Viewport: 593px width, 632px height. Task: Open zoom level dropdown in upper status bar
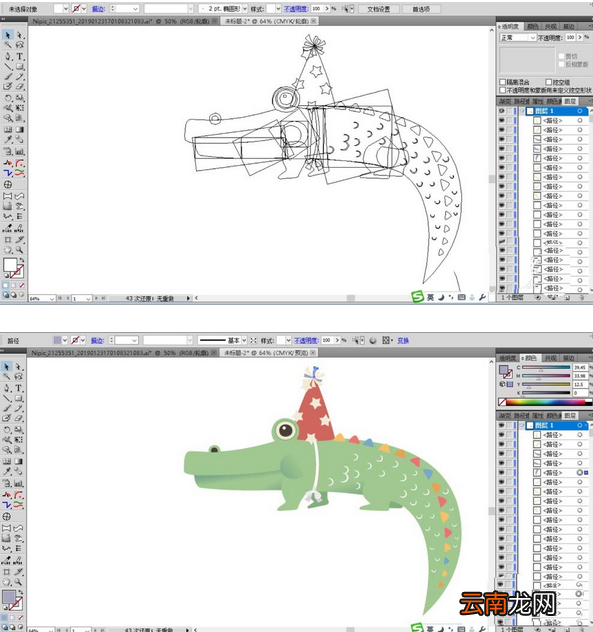click(52, 299)
